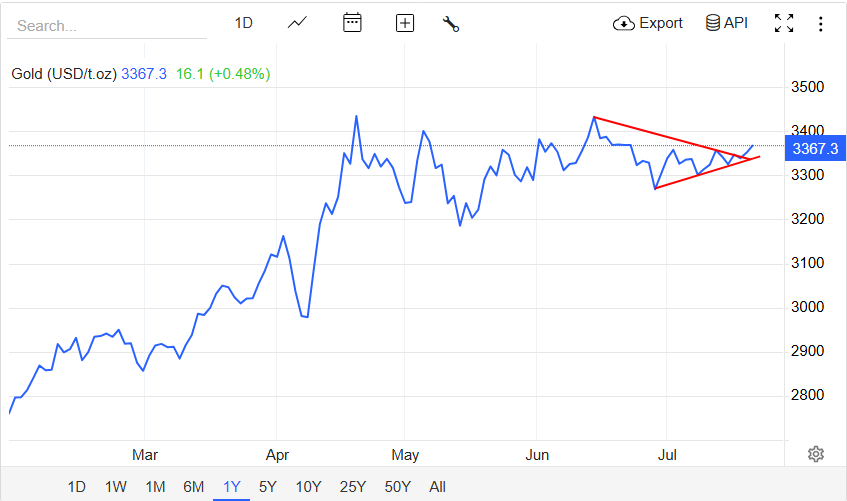
Task: Click the 2800 axis label
Action: tap(808, 395)
